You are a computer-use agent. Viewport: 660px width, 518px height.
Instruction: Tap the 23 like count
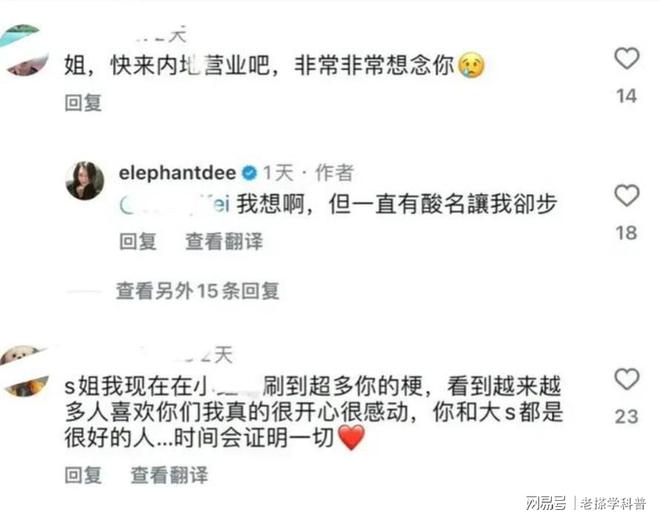[627, 417]
